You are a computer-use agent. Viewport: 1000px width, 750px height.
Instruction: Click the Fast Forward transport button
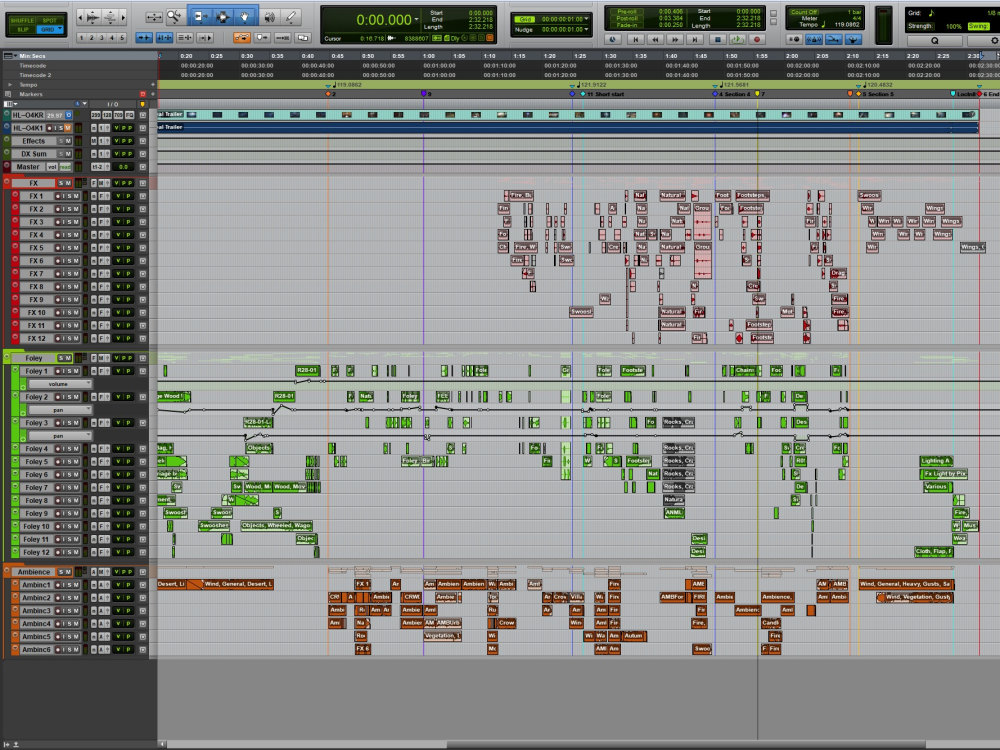click(x=675, y=40)
